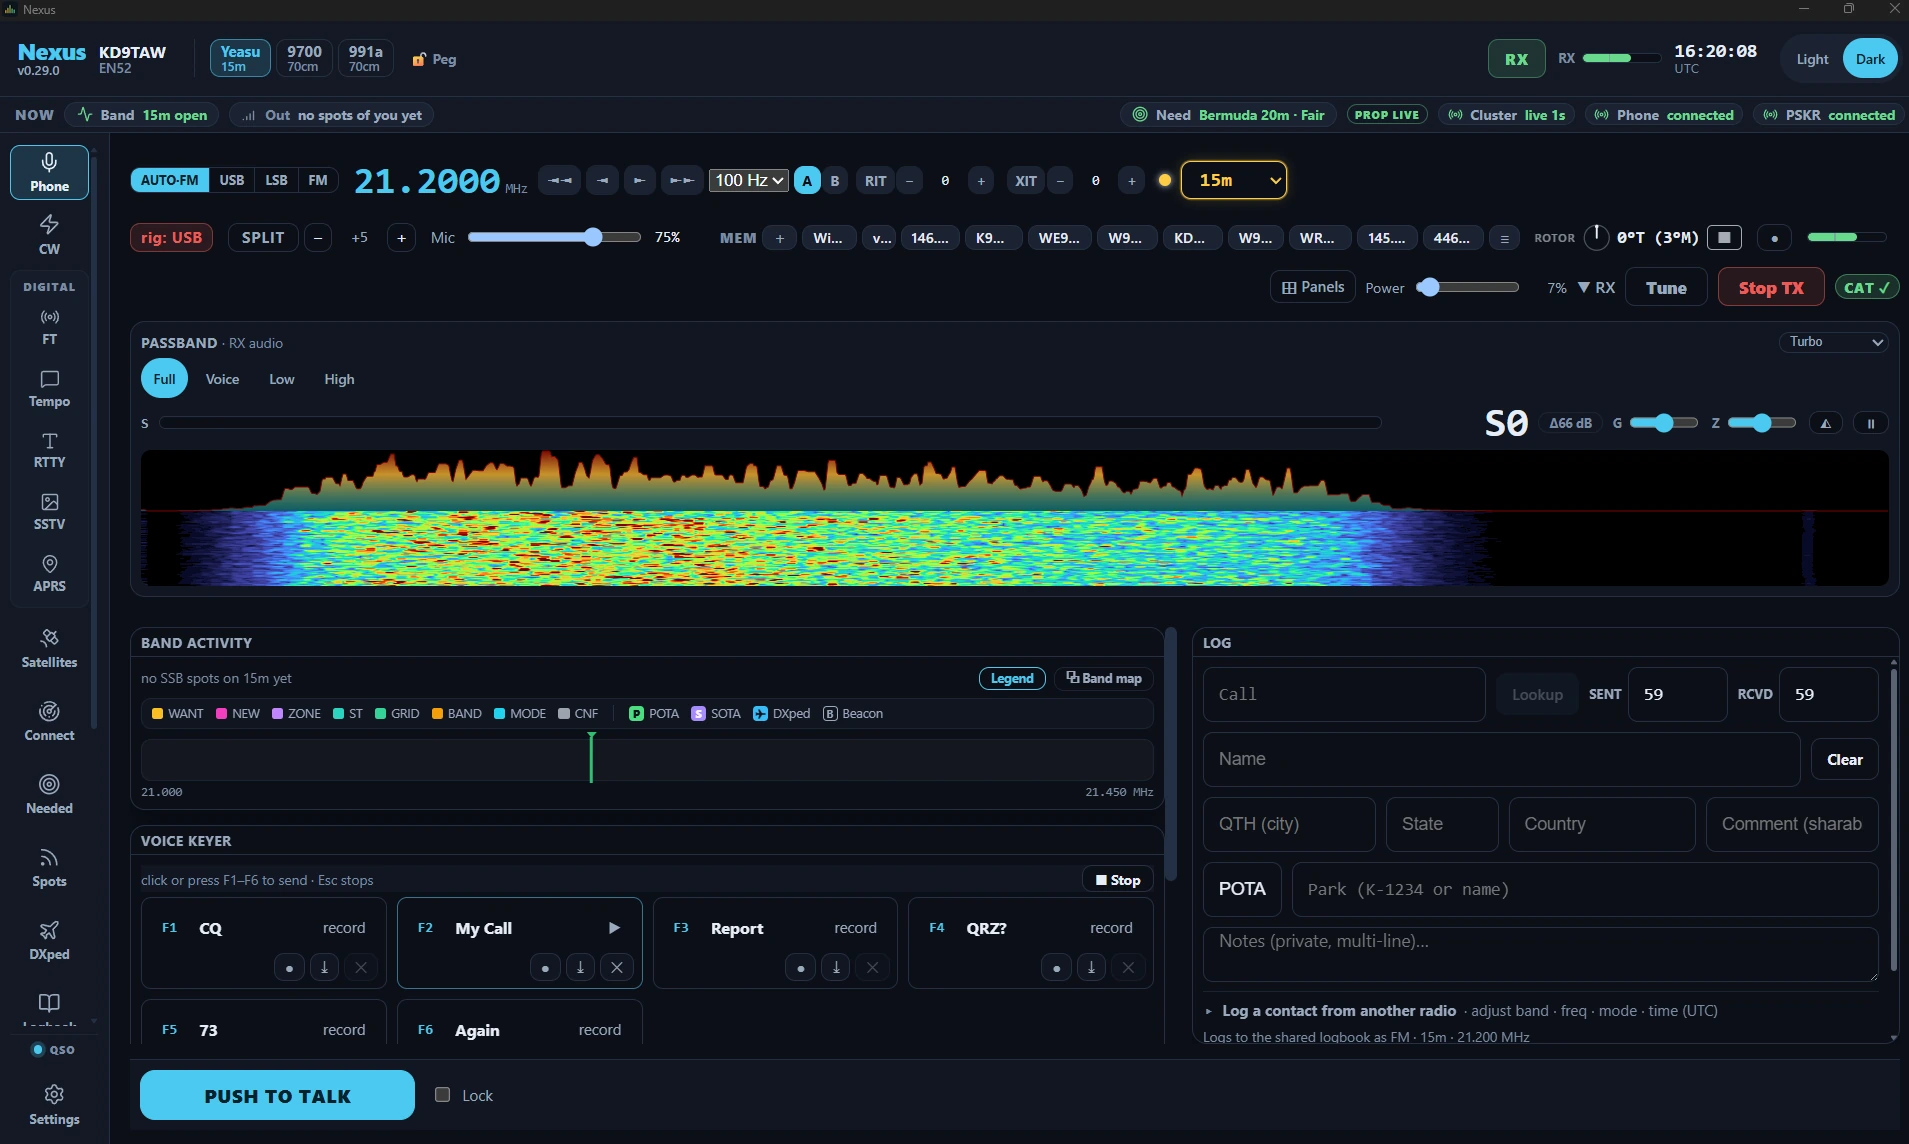Open Settings with the gear icon

(54, 1105)
